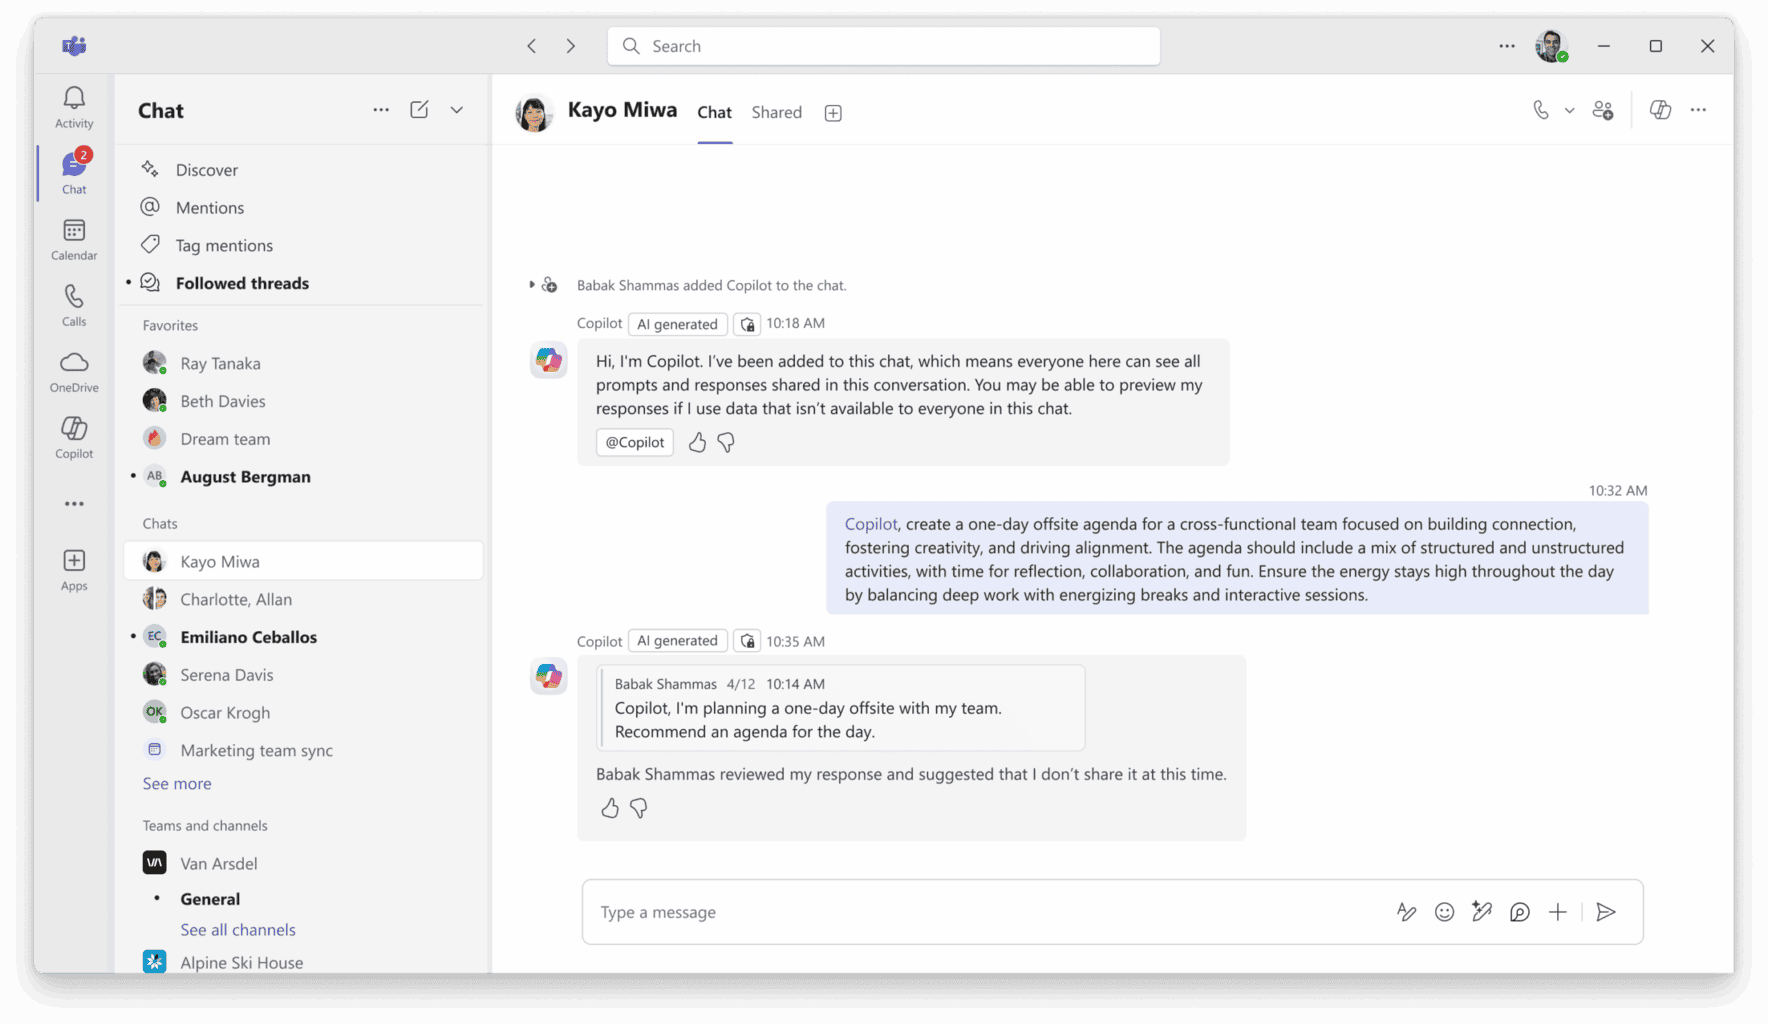This screenshot has height=1024, width=1768.
Task: Click the emoji picker in message box
Action: (1444, 912)
